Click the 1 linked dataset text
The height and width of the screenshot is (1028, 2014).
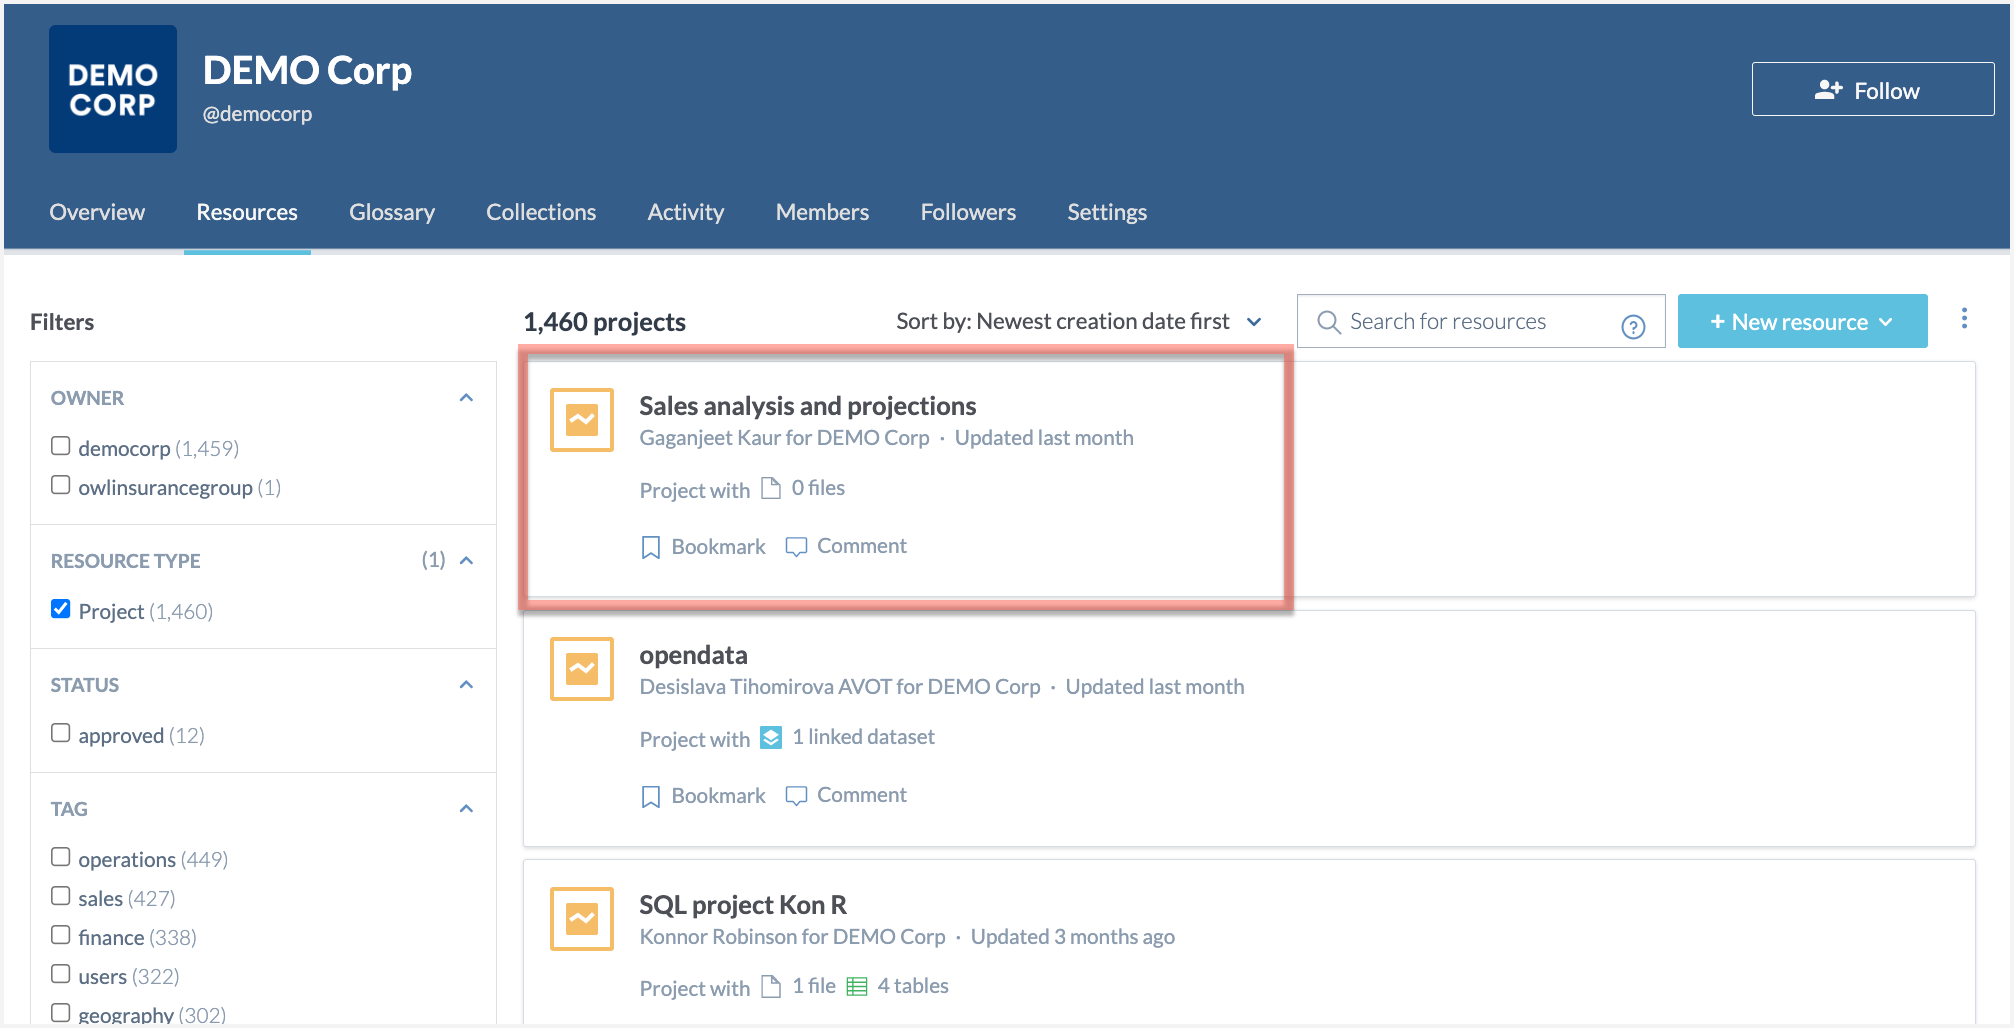tap(863, 737)
